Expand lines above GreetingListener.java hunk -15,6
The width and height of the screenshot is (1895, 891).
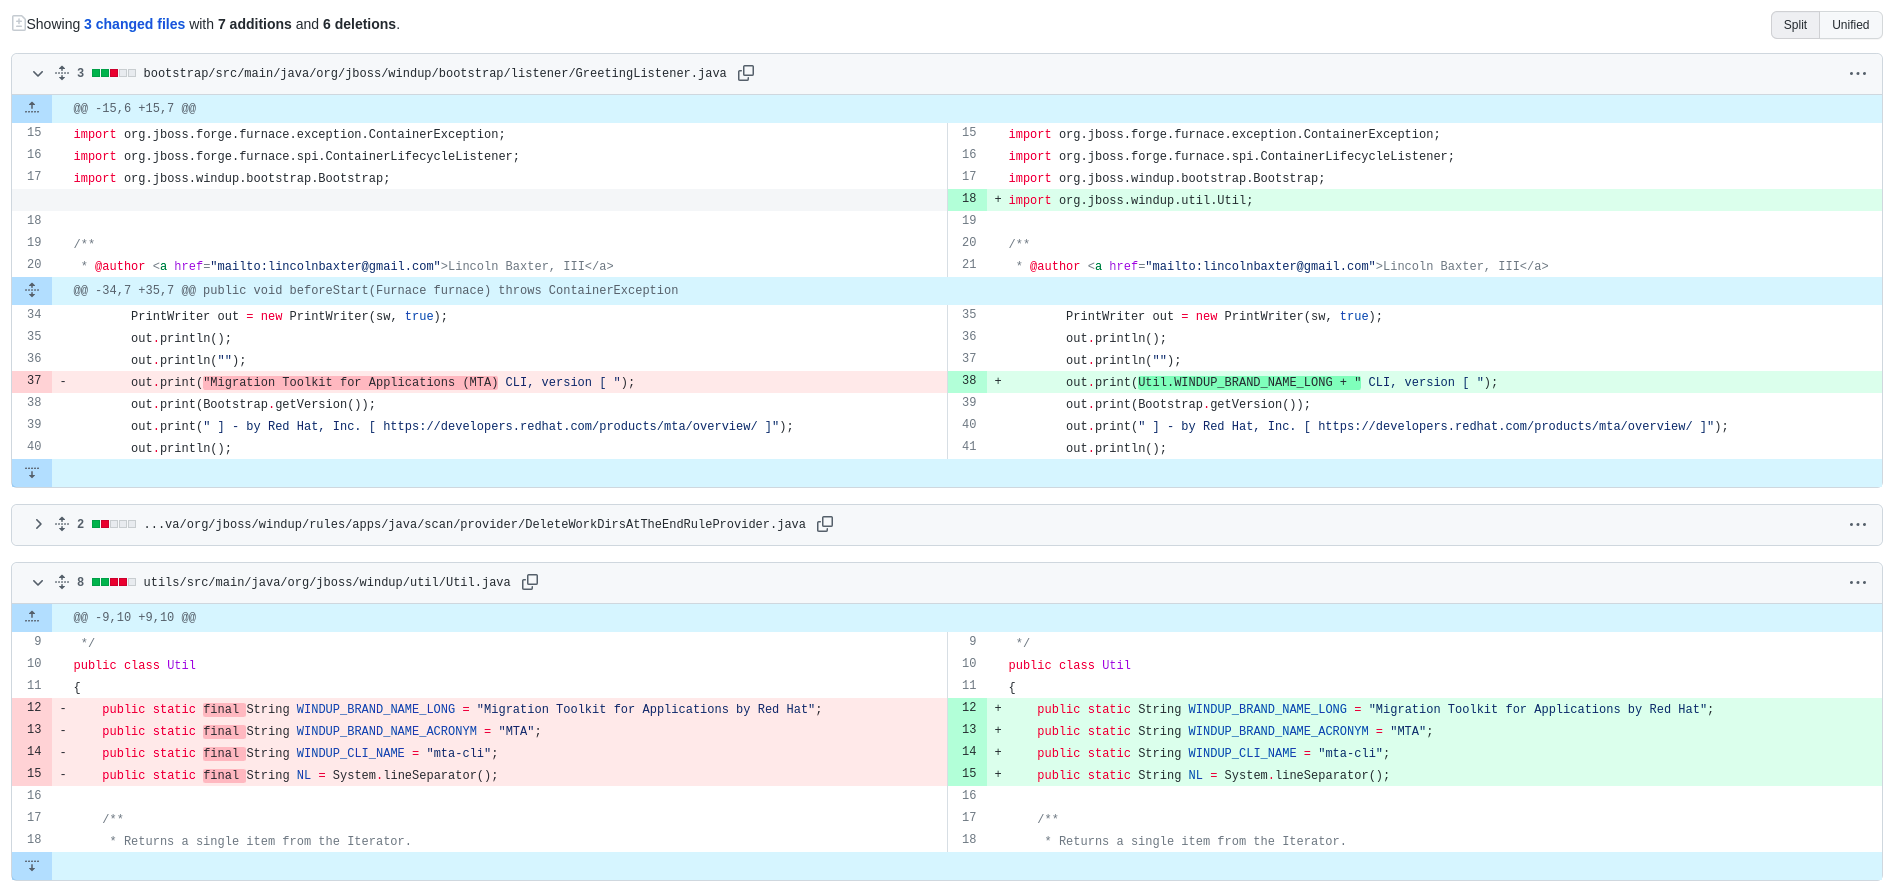(32, 108)
